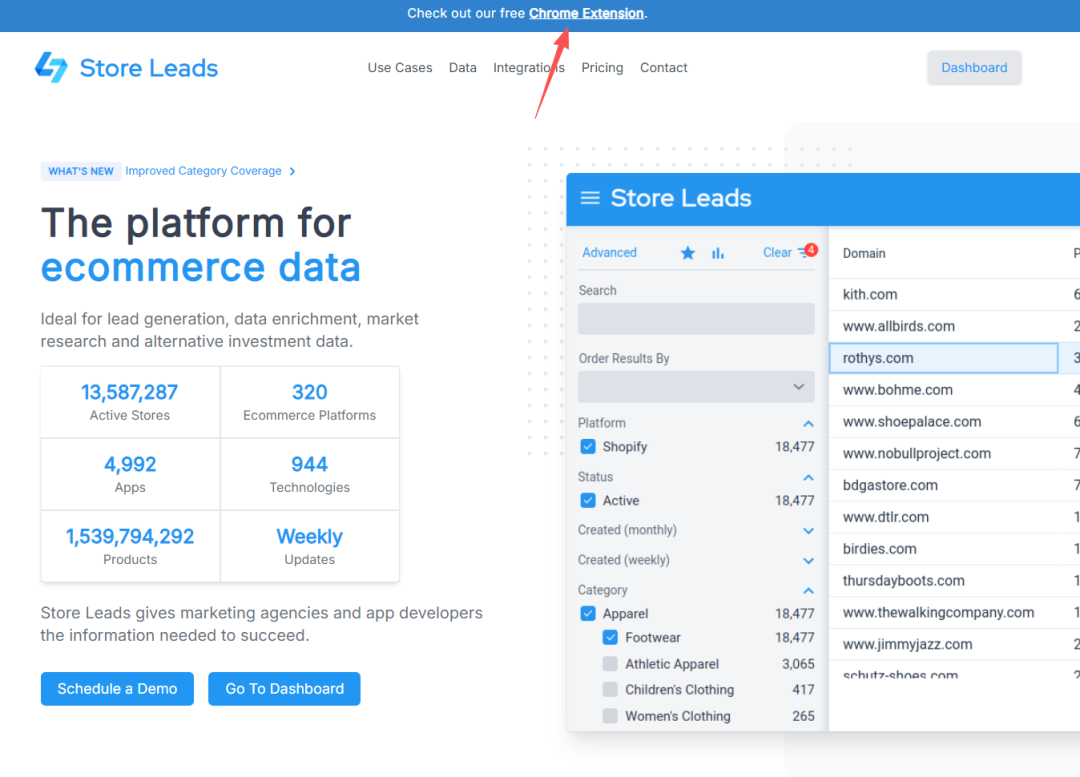
Task: Click the arrow next to Improved Category Coverage
Action: click(293, 172)
